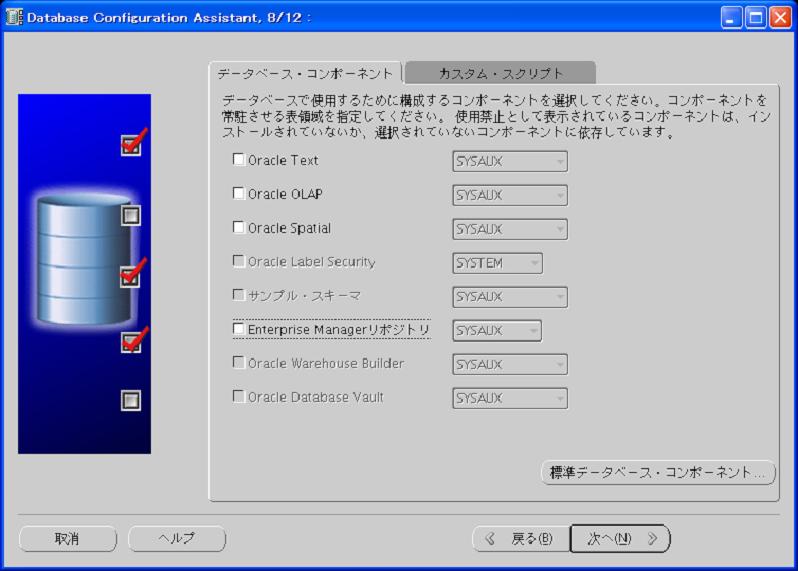Open help with the ヘルプ button
This screenshot has height=571, width=798.
177,538
